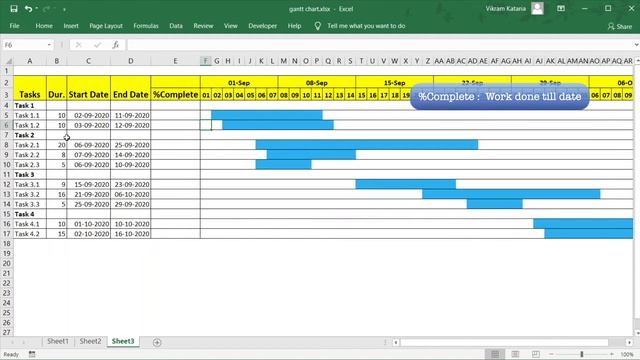Switch to Normal view
The image size is (640, 360).
click(x=495, y=354)
